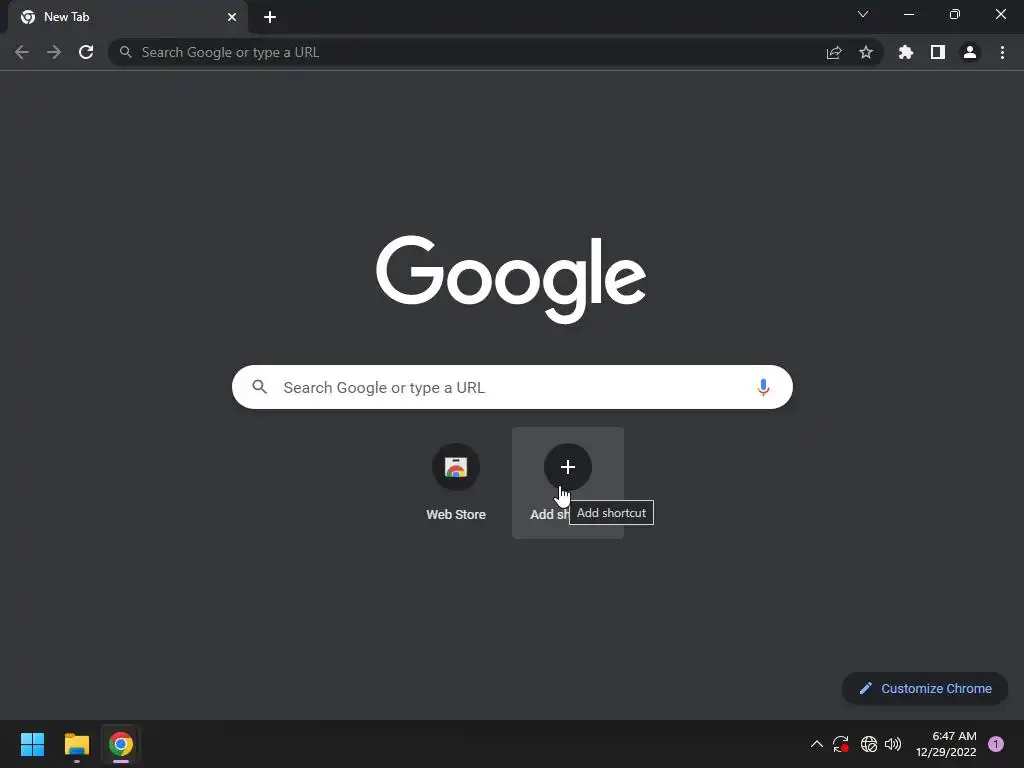This screenshot has height=768, width=1024.
Task: Open Chrome three-dot menu
Action: [1002, 52]
